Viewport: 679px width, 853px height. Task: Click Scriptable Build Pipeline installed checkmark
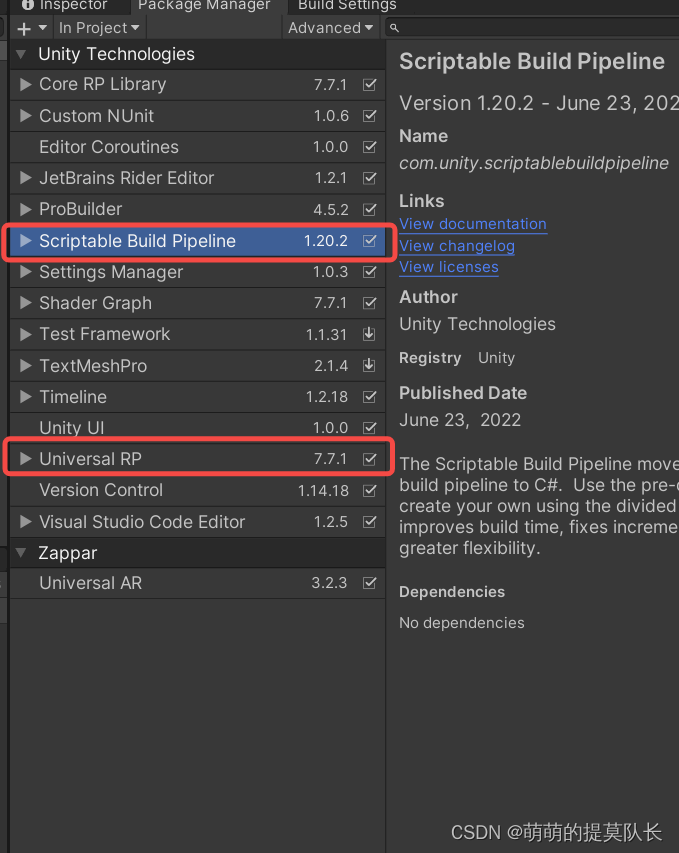[369, 240]
